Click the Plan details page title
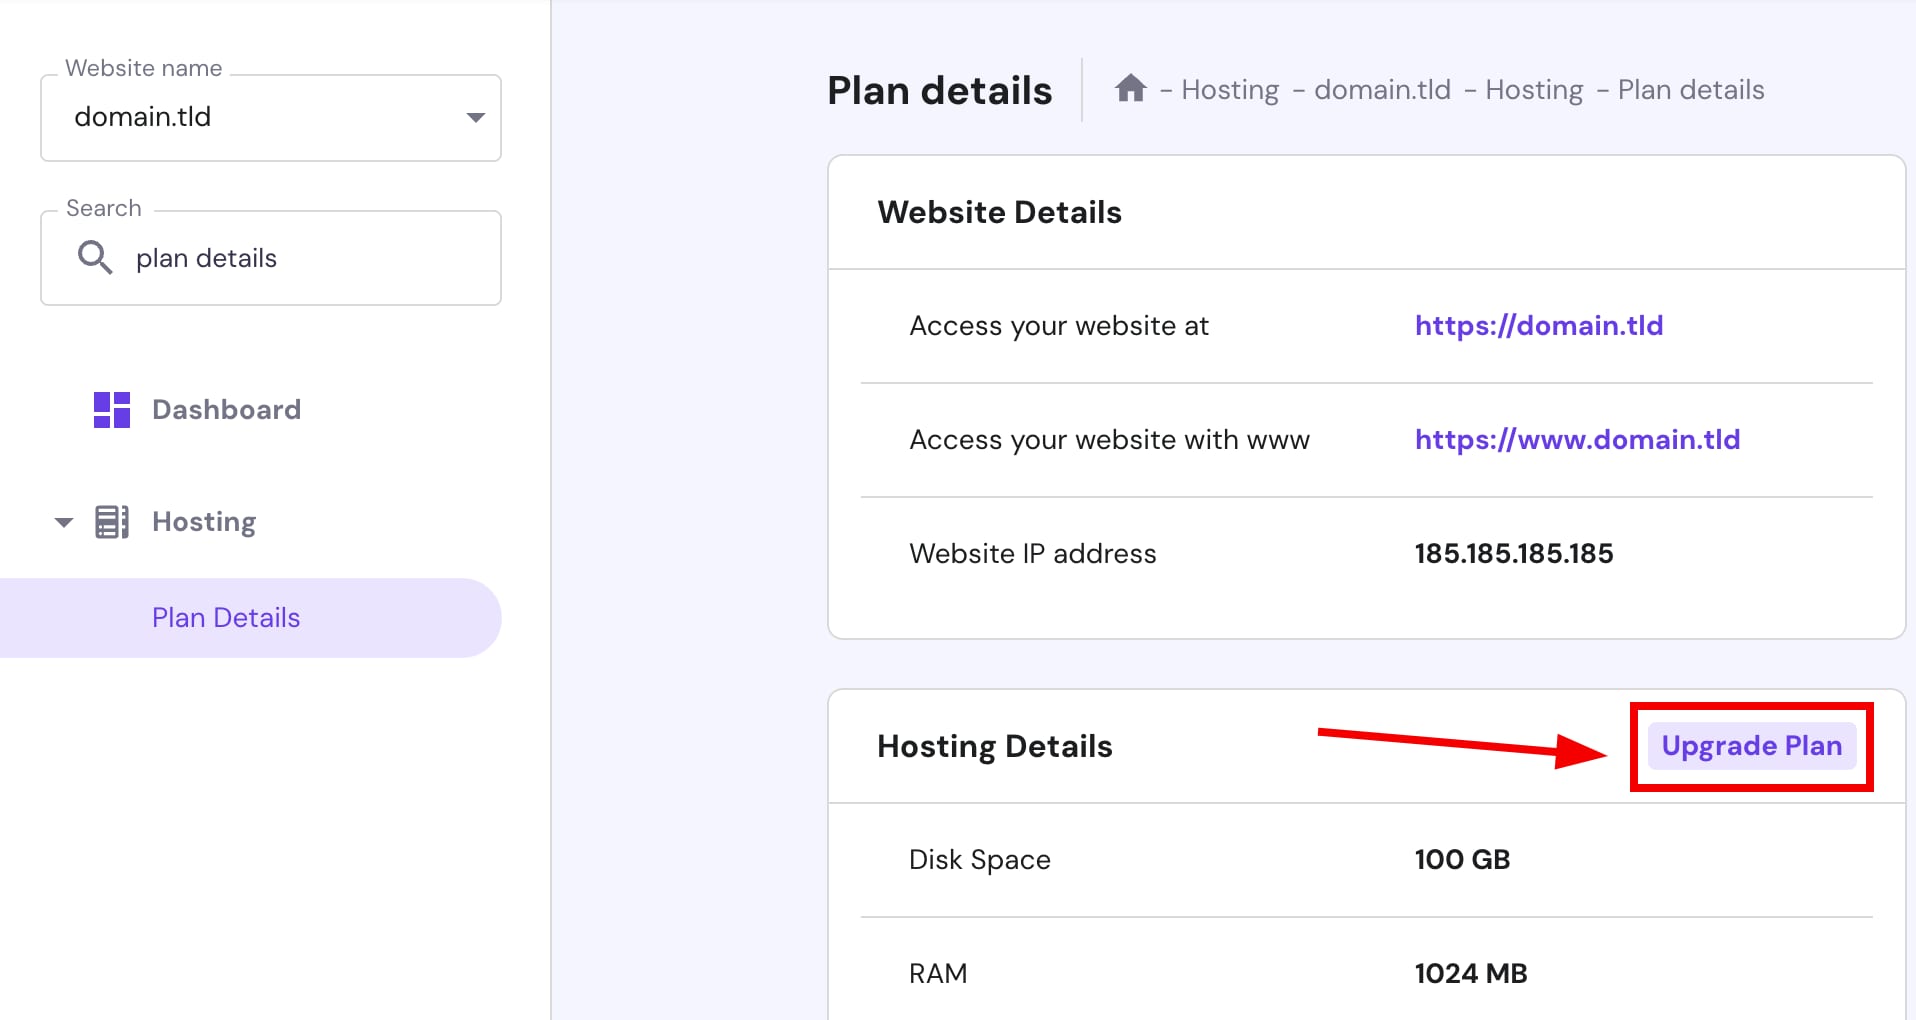Viewport: 1916px width, 1020px height. (939, 90)
